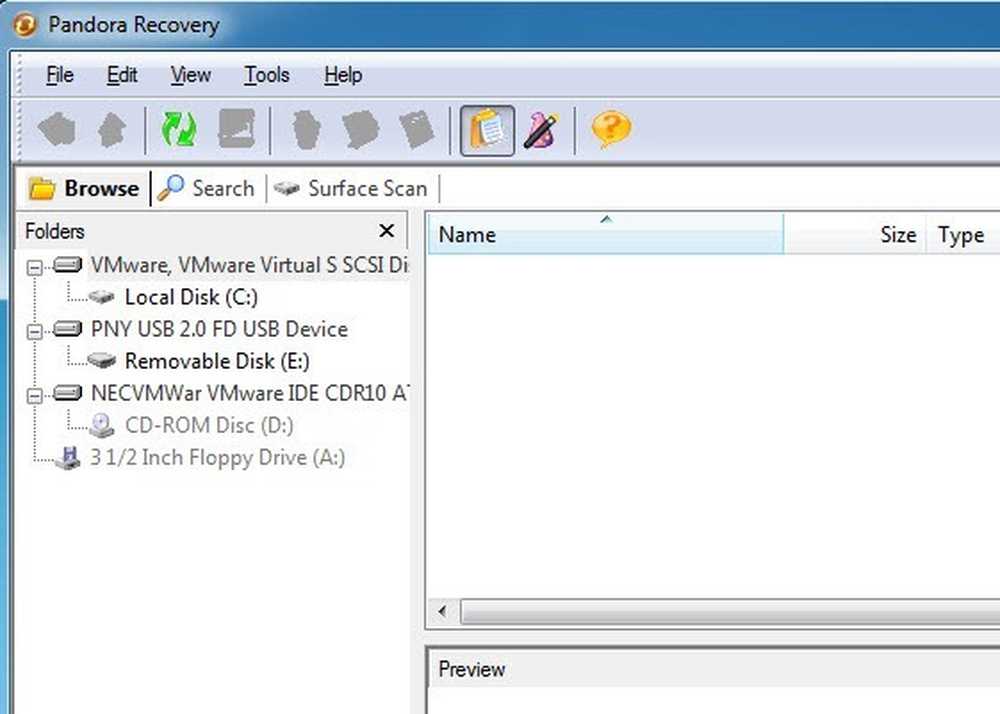The image size is (1000, 714).
Task: Switch to the Surface Scan tab
Action: click(351, 189)
